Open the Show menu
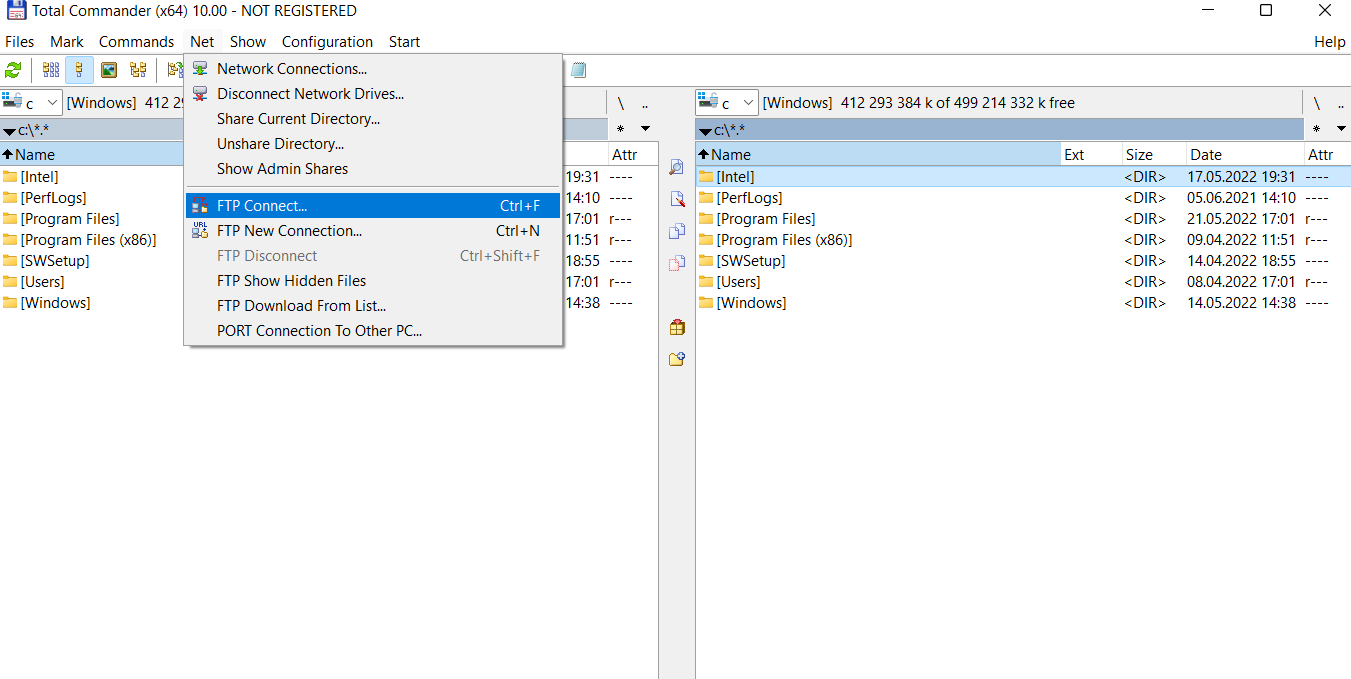1351x679 pixels. 248,42
